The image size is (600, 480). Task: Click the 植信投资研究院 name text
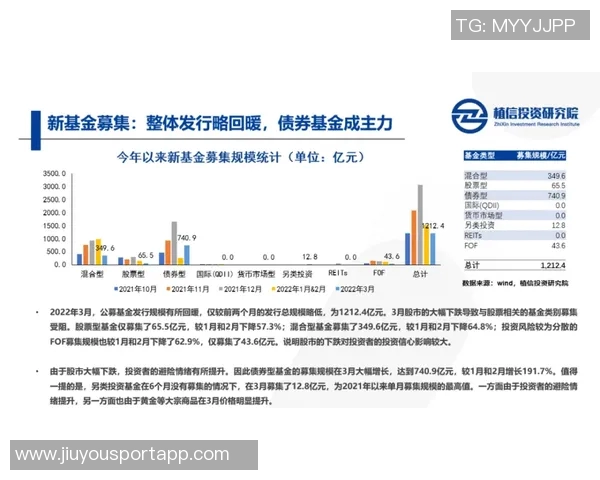tap(536, 113)
